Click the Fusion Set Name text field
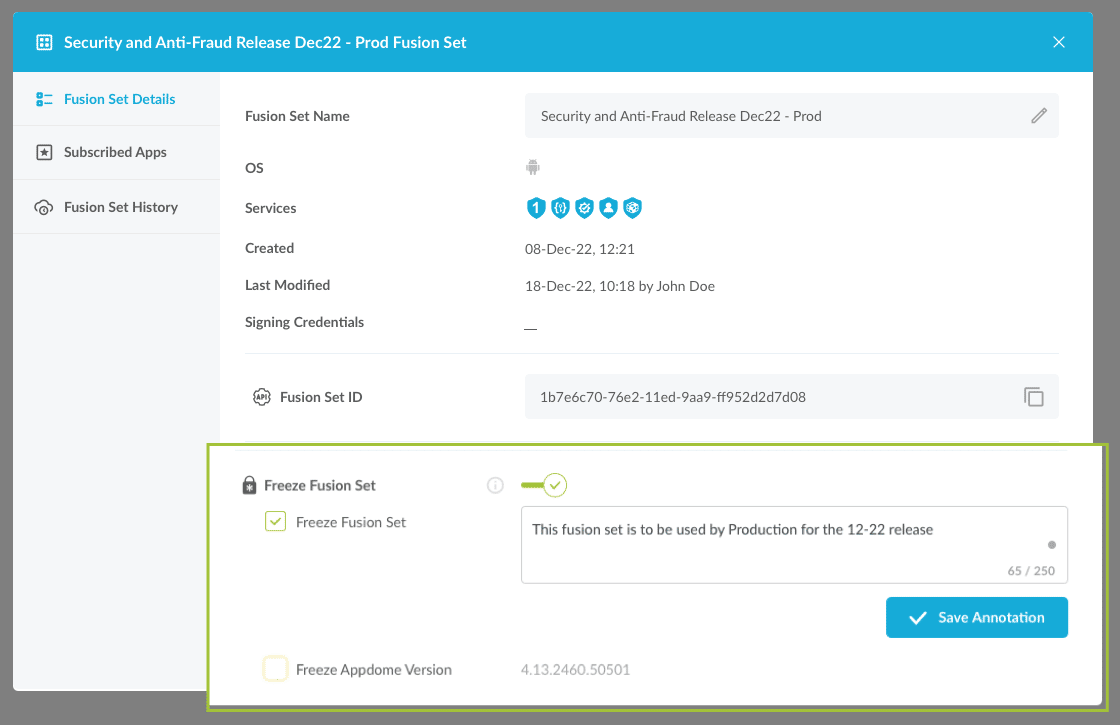1120x725 pixels. click(x=770, y=116)
